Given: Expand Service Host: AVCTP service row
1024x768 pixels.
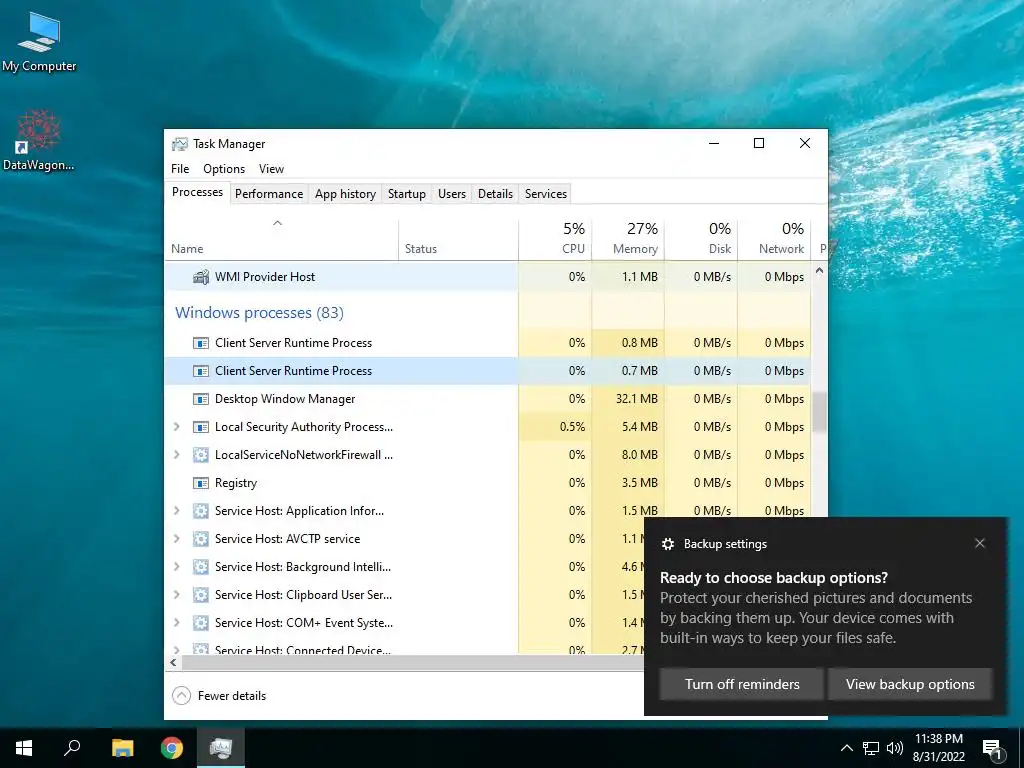Looking at the screenshot, I should pyautogui.click(x=176, y=539).
